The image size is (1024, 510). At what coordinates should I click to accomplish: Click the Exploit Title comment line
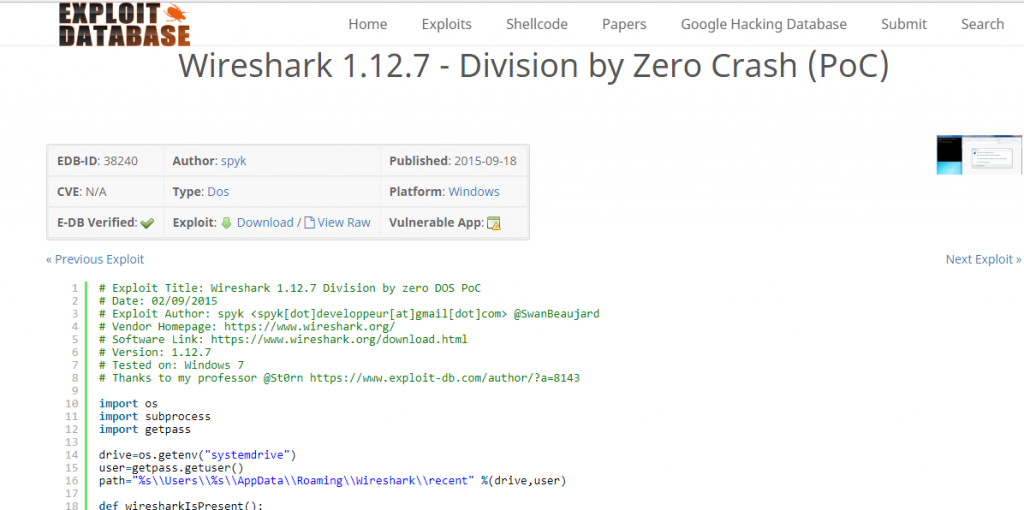click(290, 288)
